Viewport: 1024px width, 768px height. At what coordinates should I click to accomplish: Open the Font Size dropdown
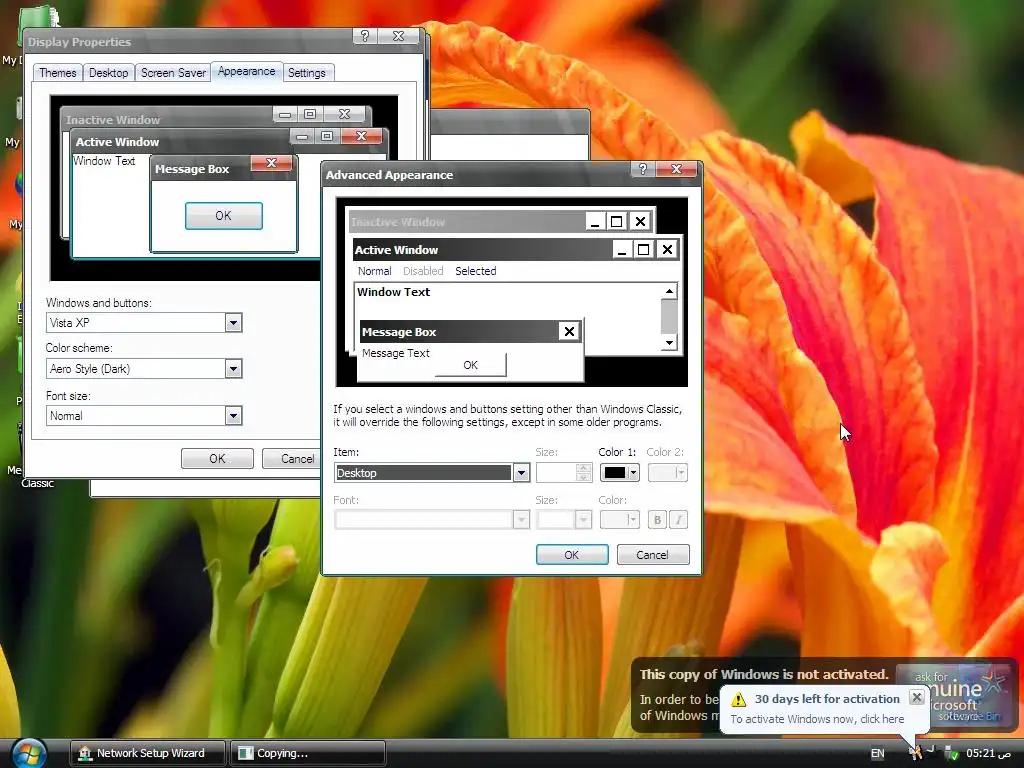pos(564,520)
